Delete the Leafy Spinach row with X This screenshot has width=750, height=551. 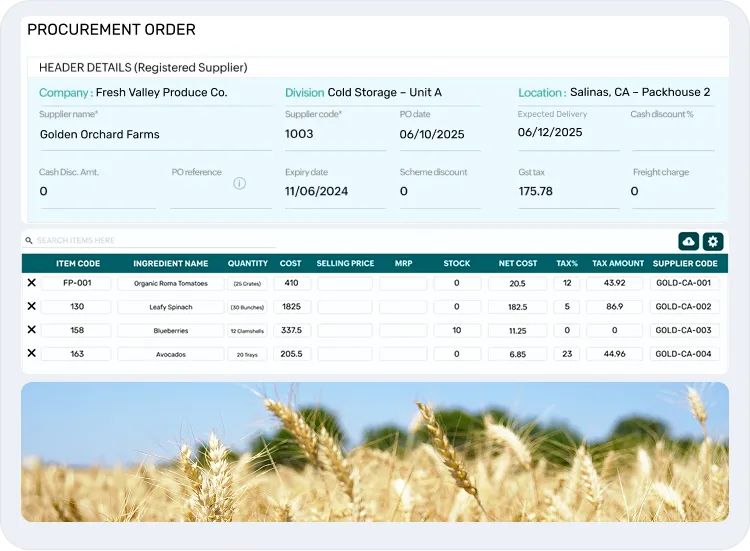pos(31,306)
